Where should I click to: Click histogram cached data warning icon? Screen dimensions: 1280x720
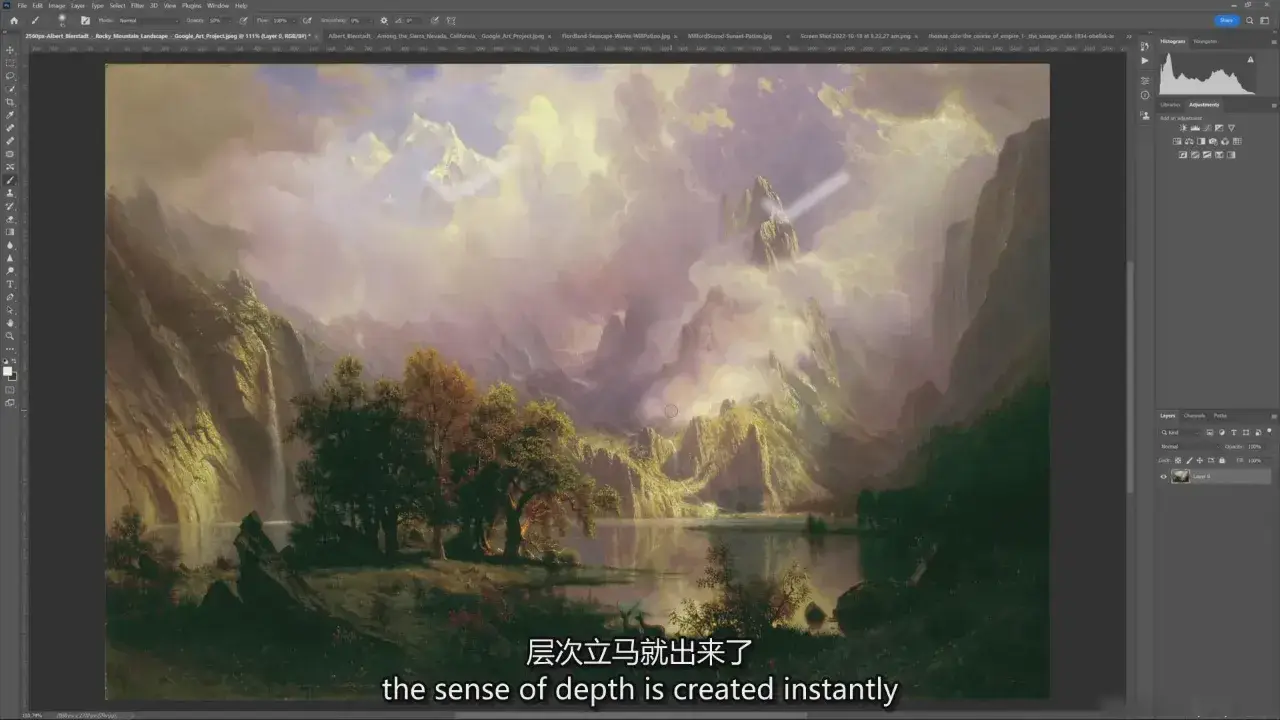click(x=1250, y=60)
